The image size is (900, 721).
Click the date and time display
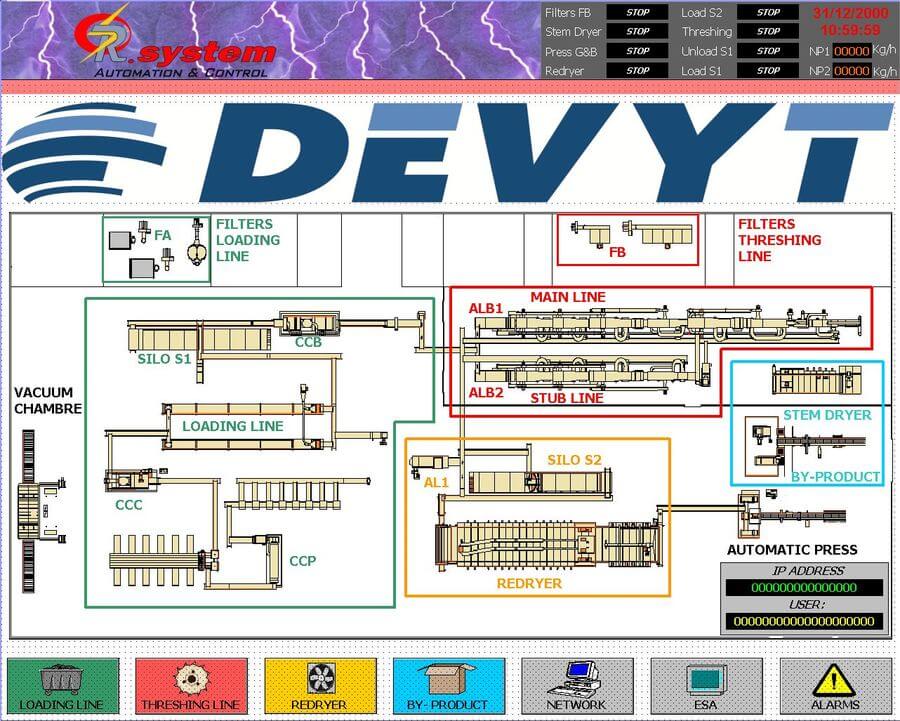pos(851,22)
